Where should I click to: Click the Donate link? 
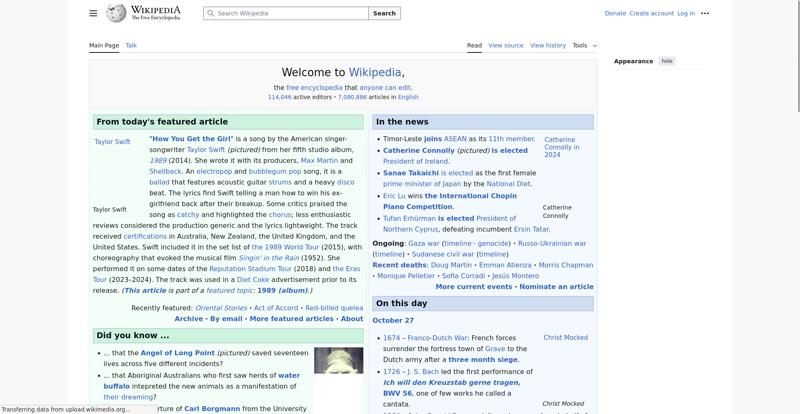pos(615,13)
